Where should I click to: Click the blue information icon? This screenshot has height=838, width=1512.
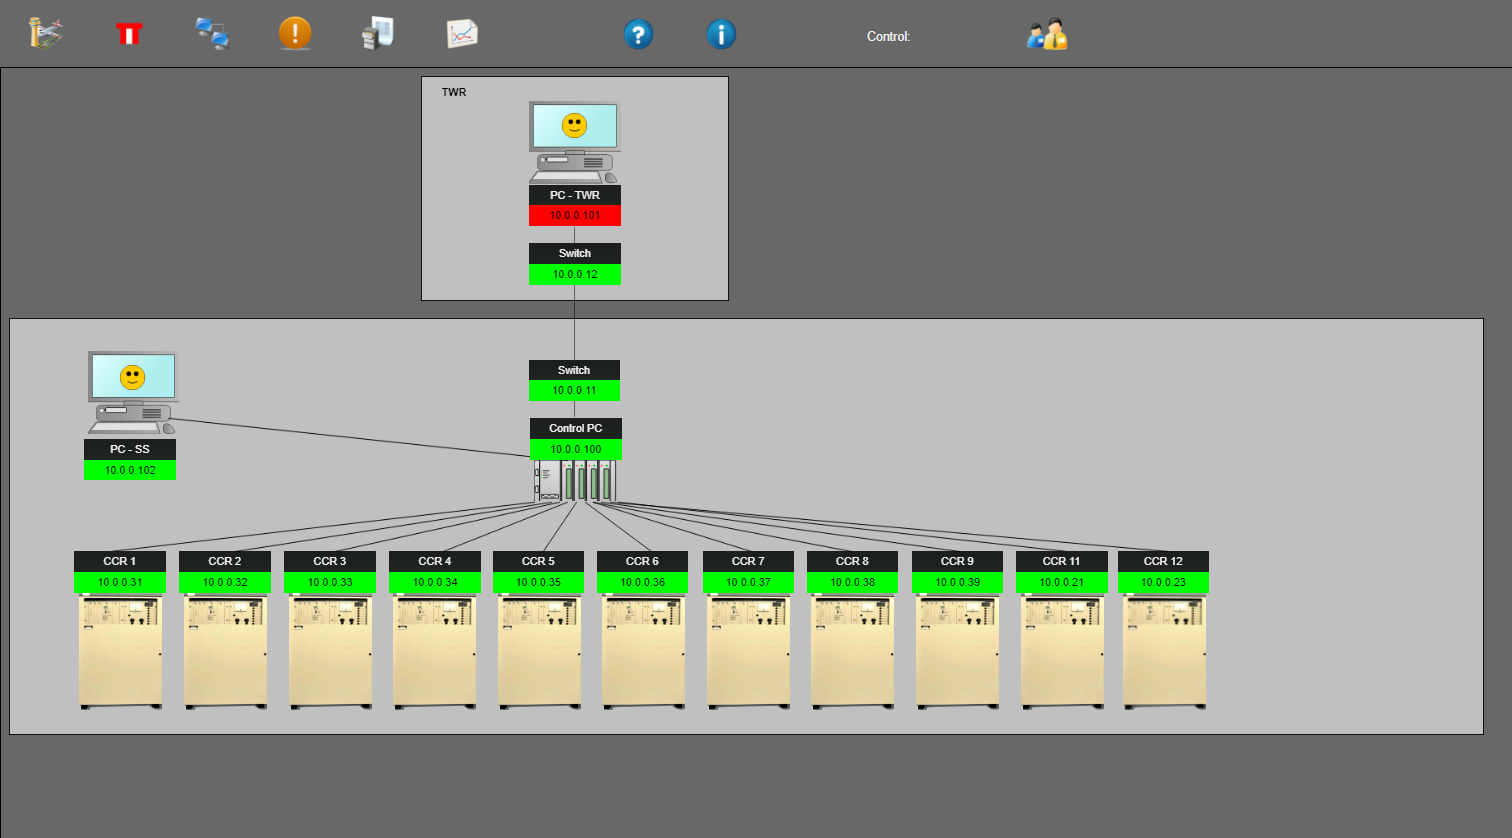click(721, 35)
